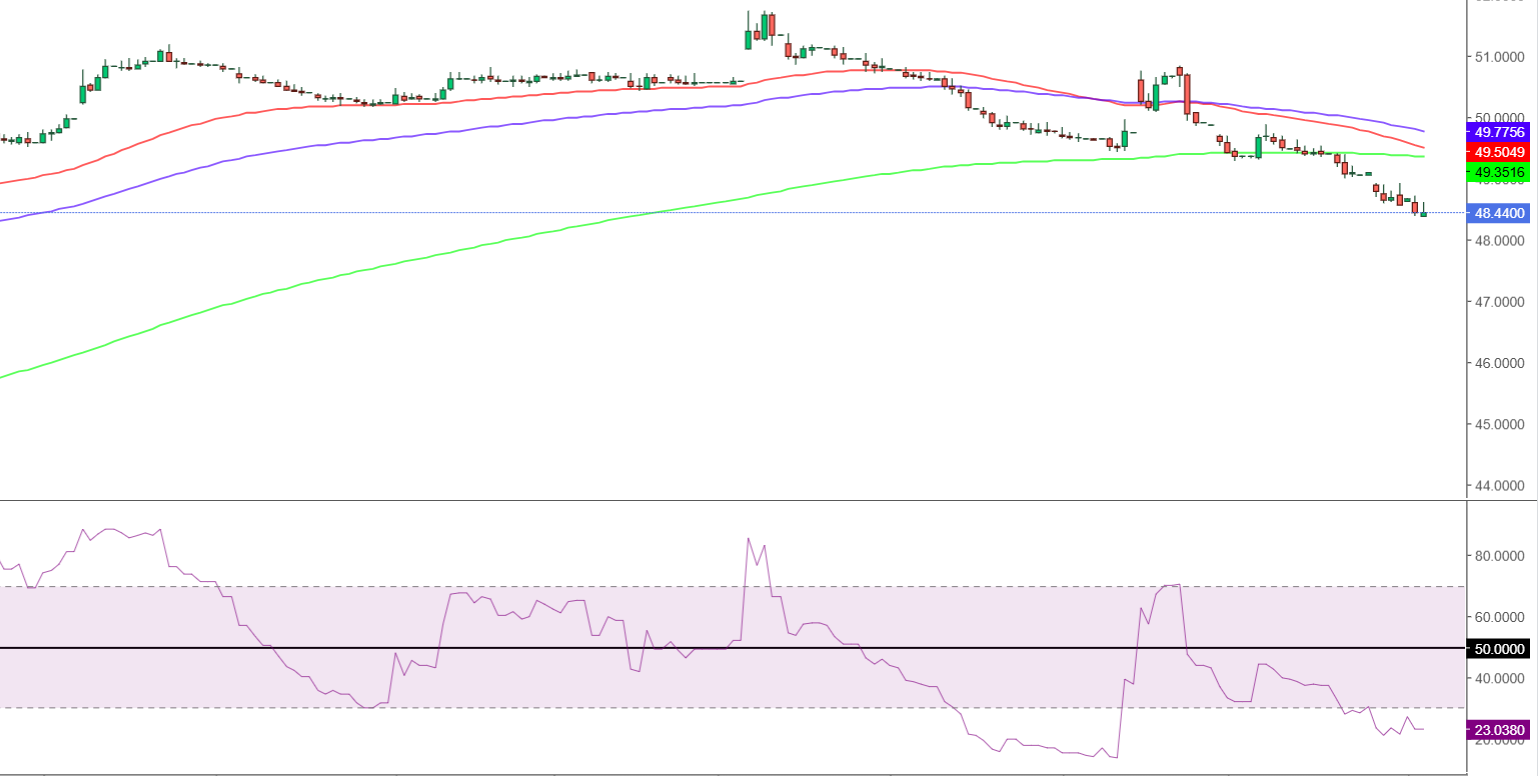Click the purple 49.7756 moving average price tag
Viewport: 1538px width, 776px height.
click(x=1500, y=132)
